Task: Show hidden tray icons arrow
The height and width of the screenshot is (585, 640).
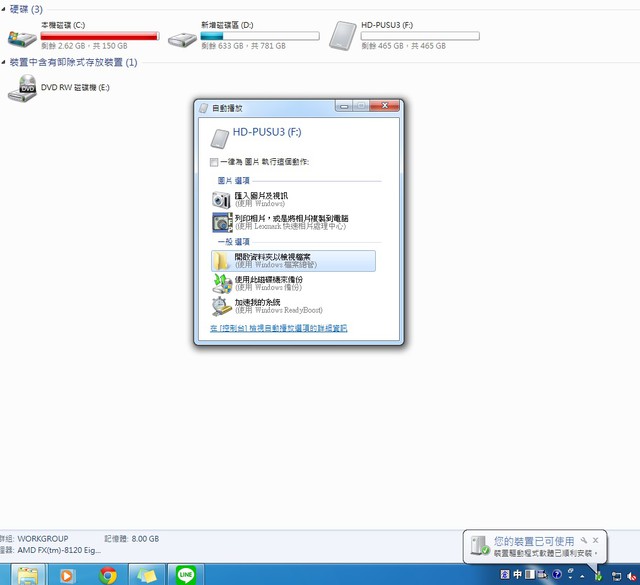Action: click(x=582, y=576)
